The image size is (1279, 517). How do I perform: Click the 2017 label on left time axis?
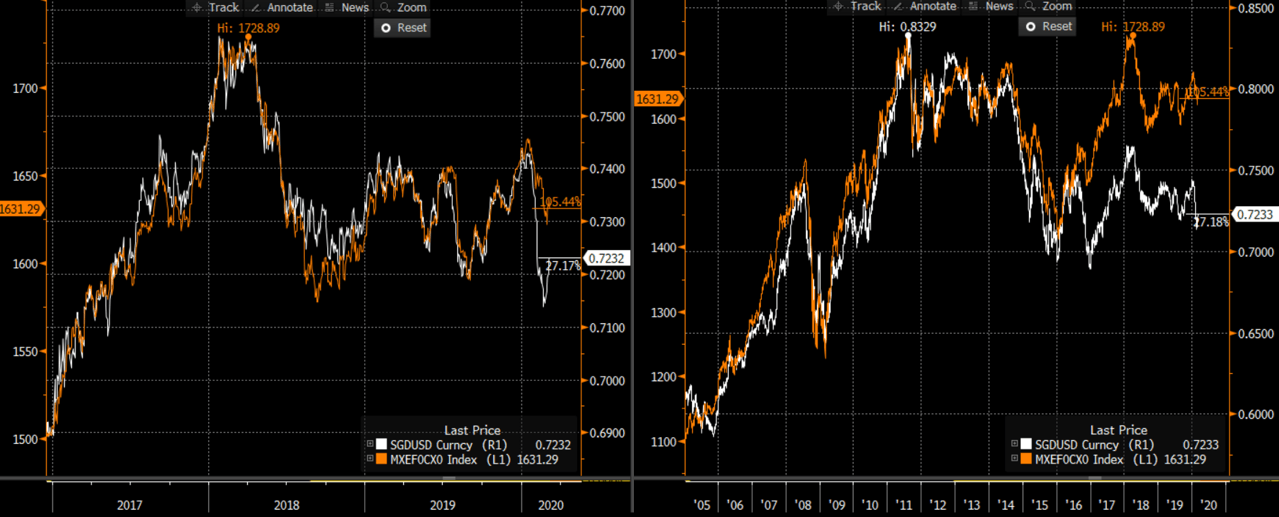pos(129,507)
